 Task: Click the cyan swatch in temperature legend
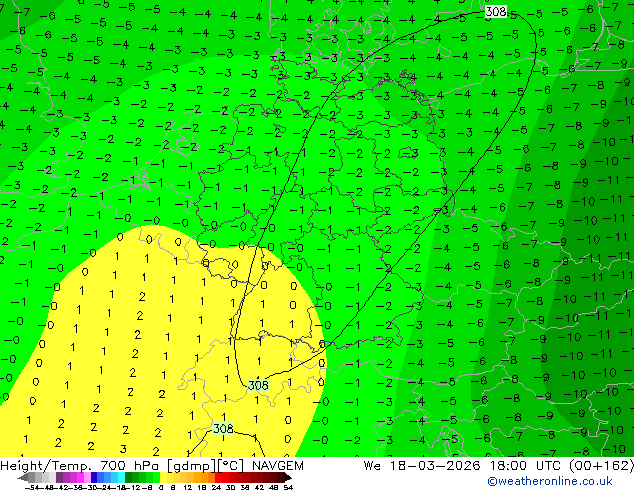tap(121, 477)
